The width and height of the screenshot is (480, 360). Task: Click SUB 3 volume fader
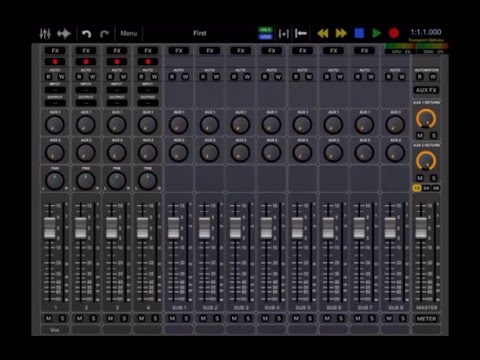[235, 228]
